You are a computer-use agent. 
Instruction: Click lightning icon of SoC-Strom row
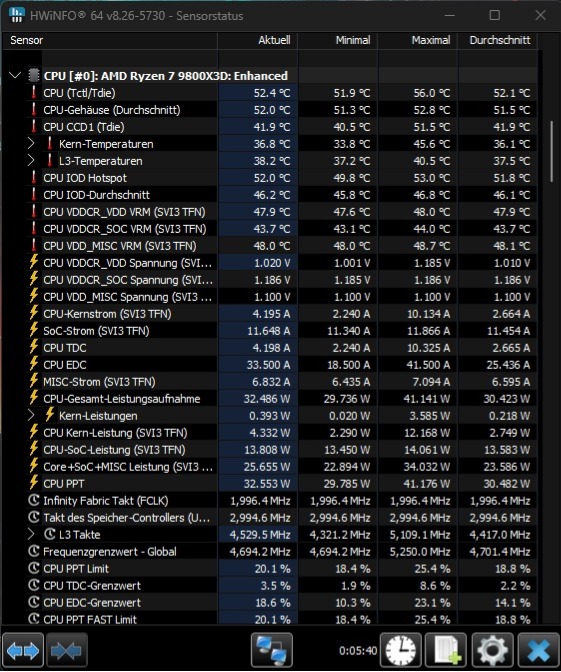(33, 330)
